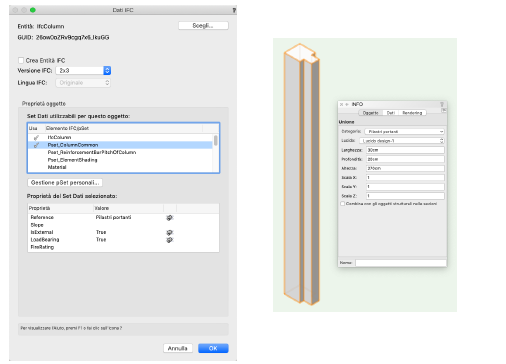This screenshot has height=364, width=506.
Task: Click the Profondità input field
Action: (x=405, y=159)
